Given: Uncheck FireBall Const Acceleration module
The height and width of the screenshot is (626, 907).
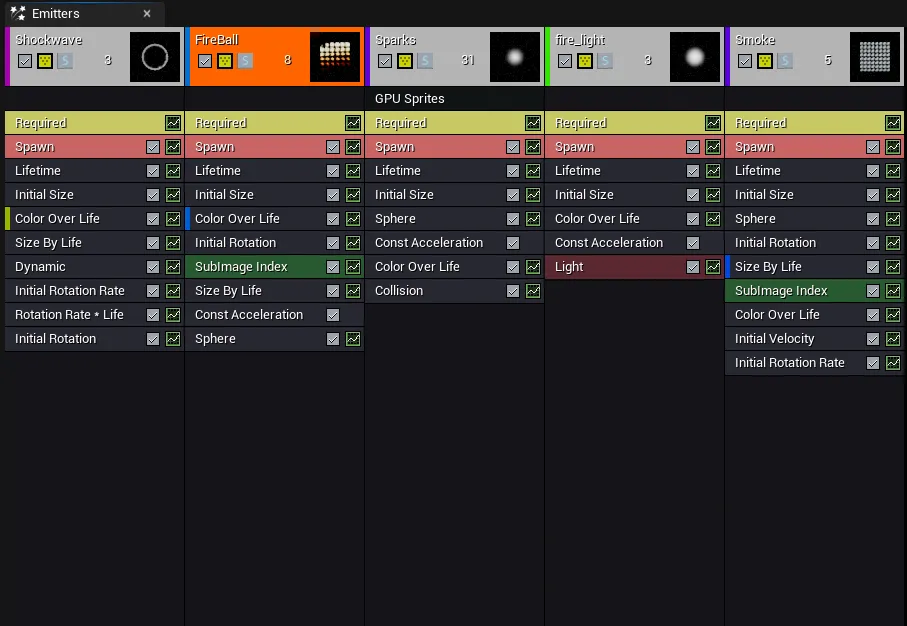Looking at the screenshot, I should 333,315.
